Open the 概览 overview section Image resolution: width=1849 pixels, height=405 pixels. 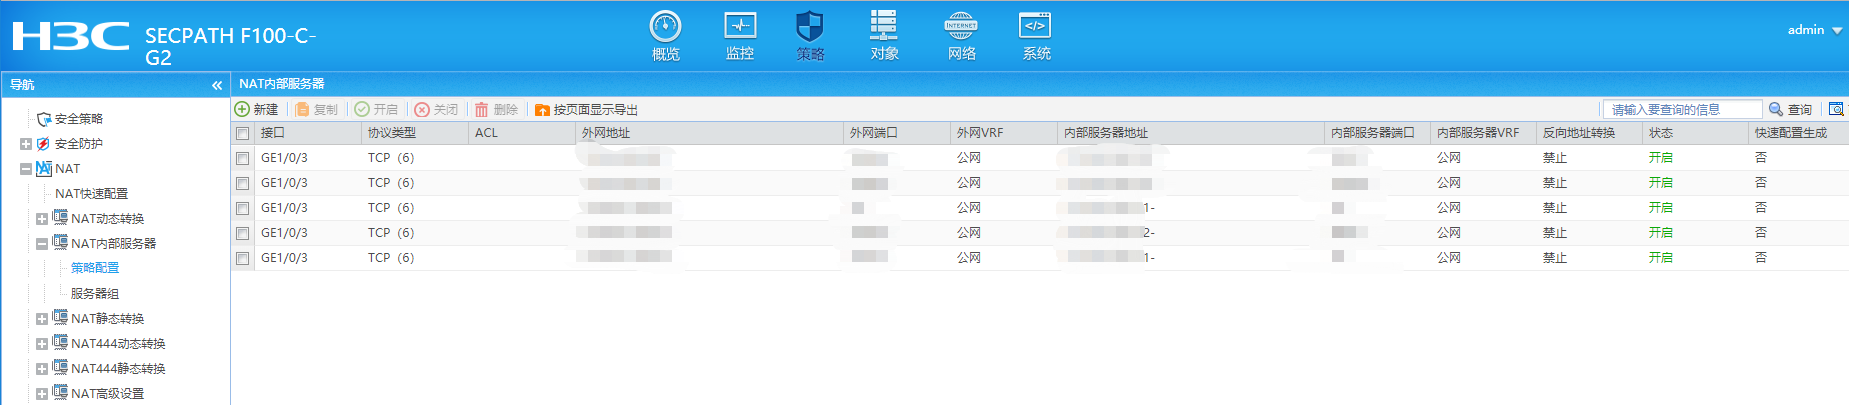(665, 36)
